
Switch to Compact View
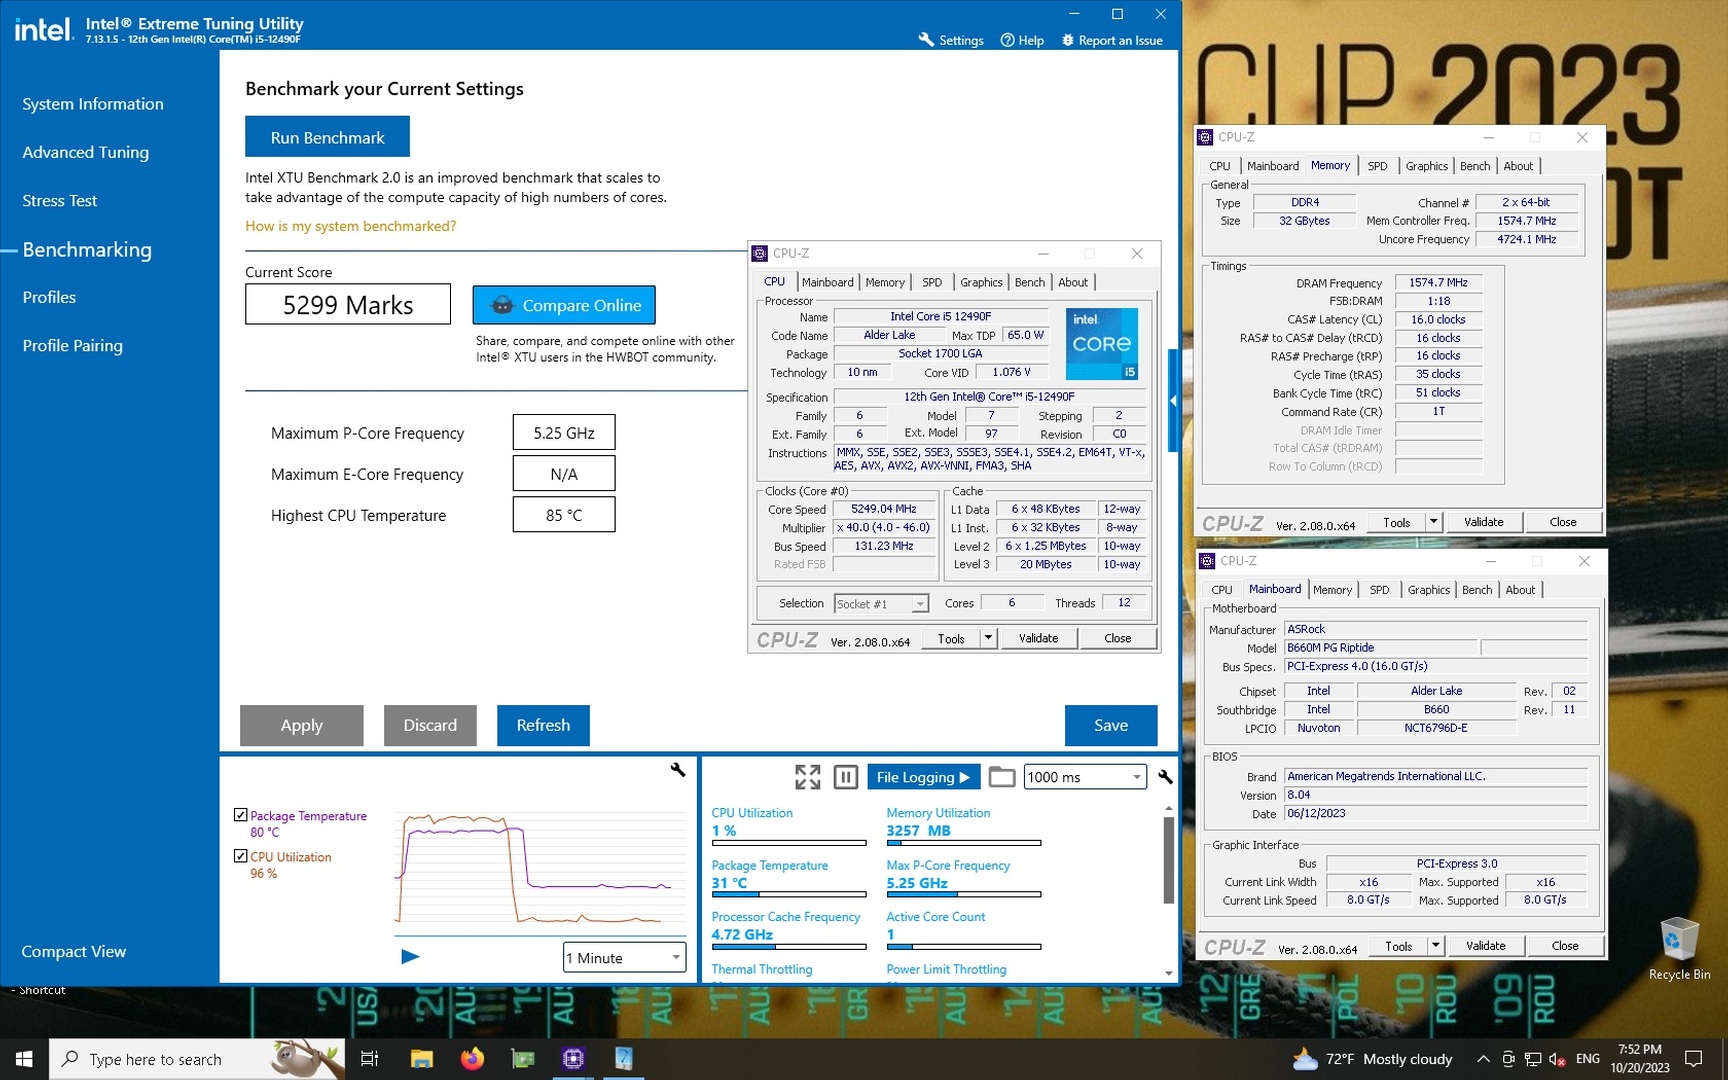click(x=74, y=951)
